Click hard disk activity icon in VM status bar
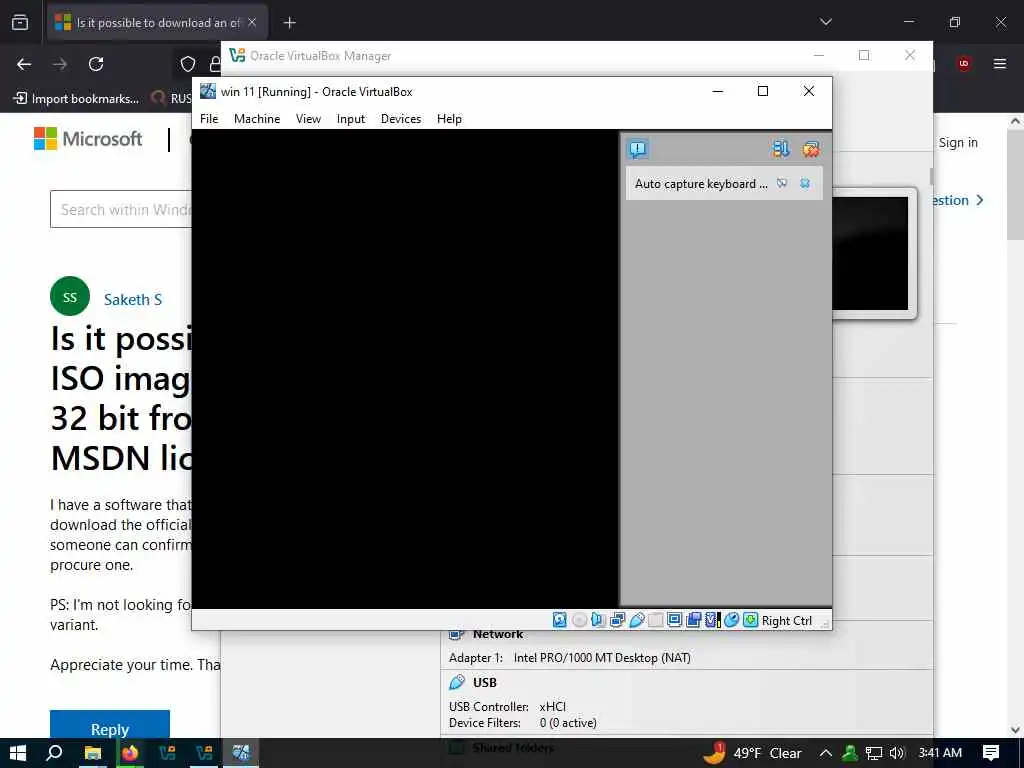 560,620
